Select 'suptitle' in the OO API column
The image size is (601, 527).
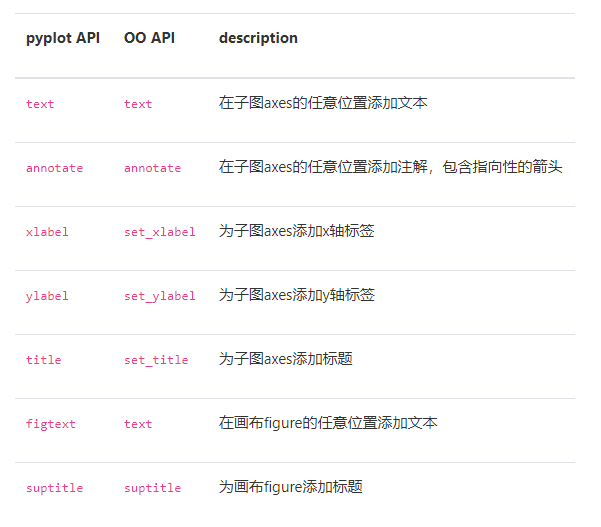(x=153, y=488)
